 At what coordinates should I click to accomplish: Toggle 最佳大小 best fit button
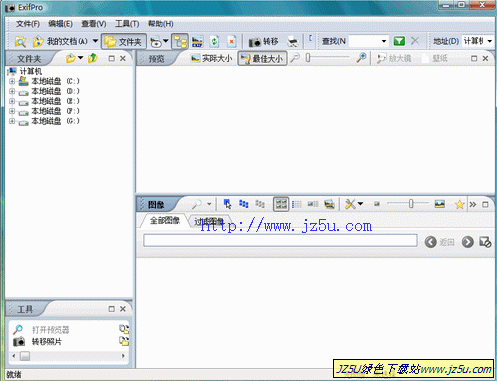point(262,58)
